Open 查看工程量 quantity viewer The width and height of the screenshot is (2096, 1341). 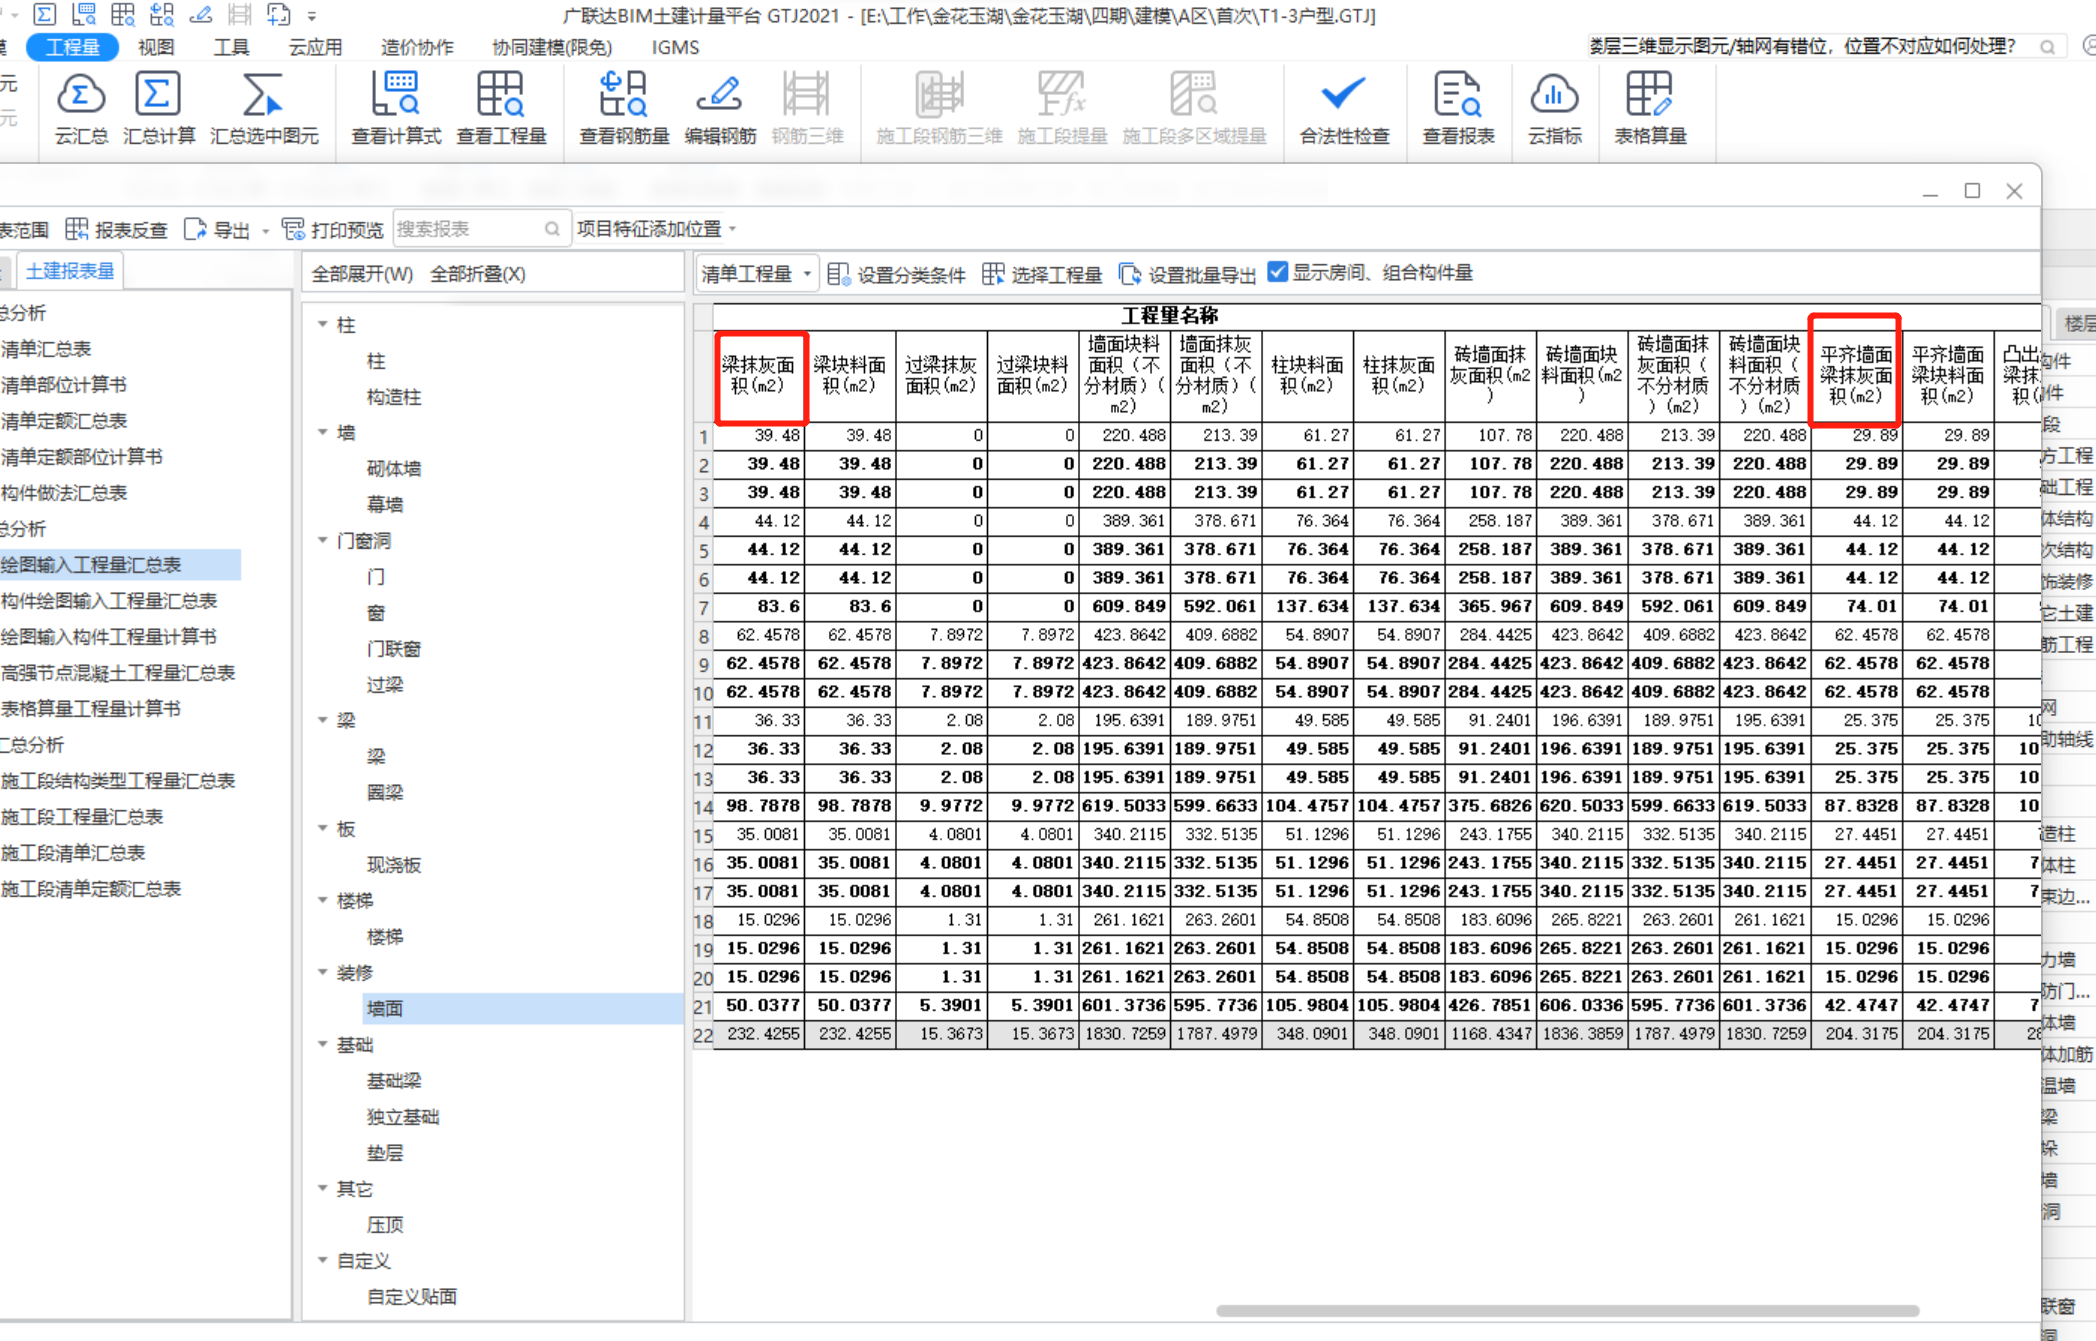(x=501, y=109)
